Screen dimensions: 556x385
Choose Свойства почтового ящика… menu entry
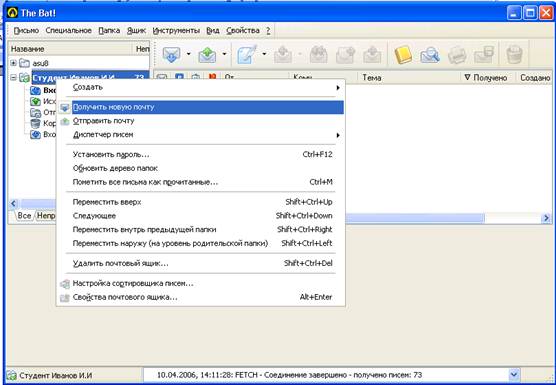[x=201, y=297]
